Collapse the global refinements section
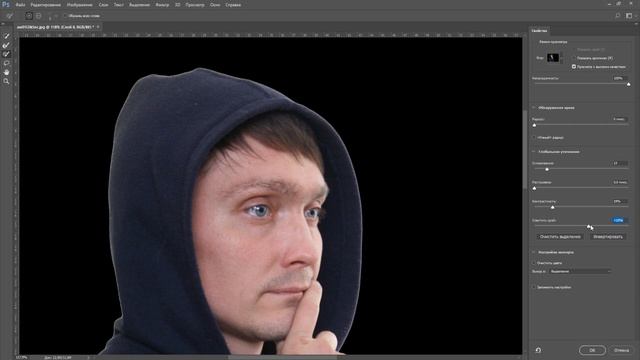 (534, 151)
